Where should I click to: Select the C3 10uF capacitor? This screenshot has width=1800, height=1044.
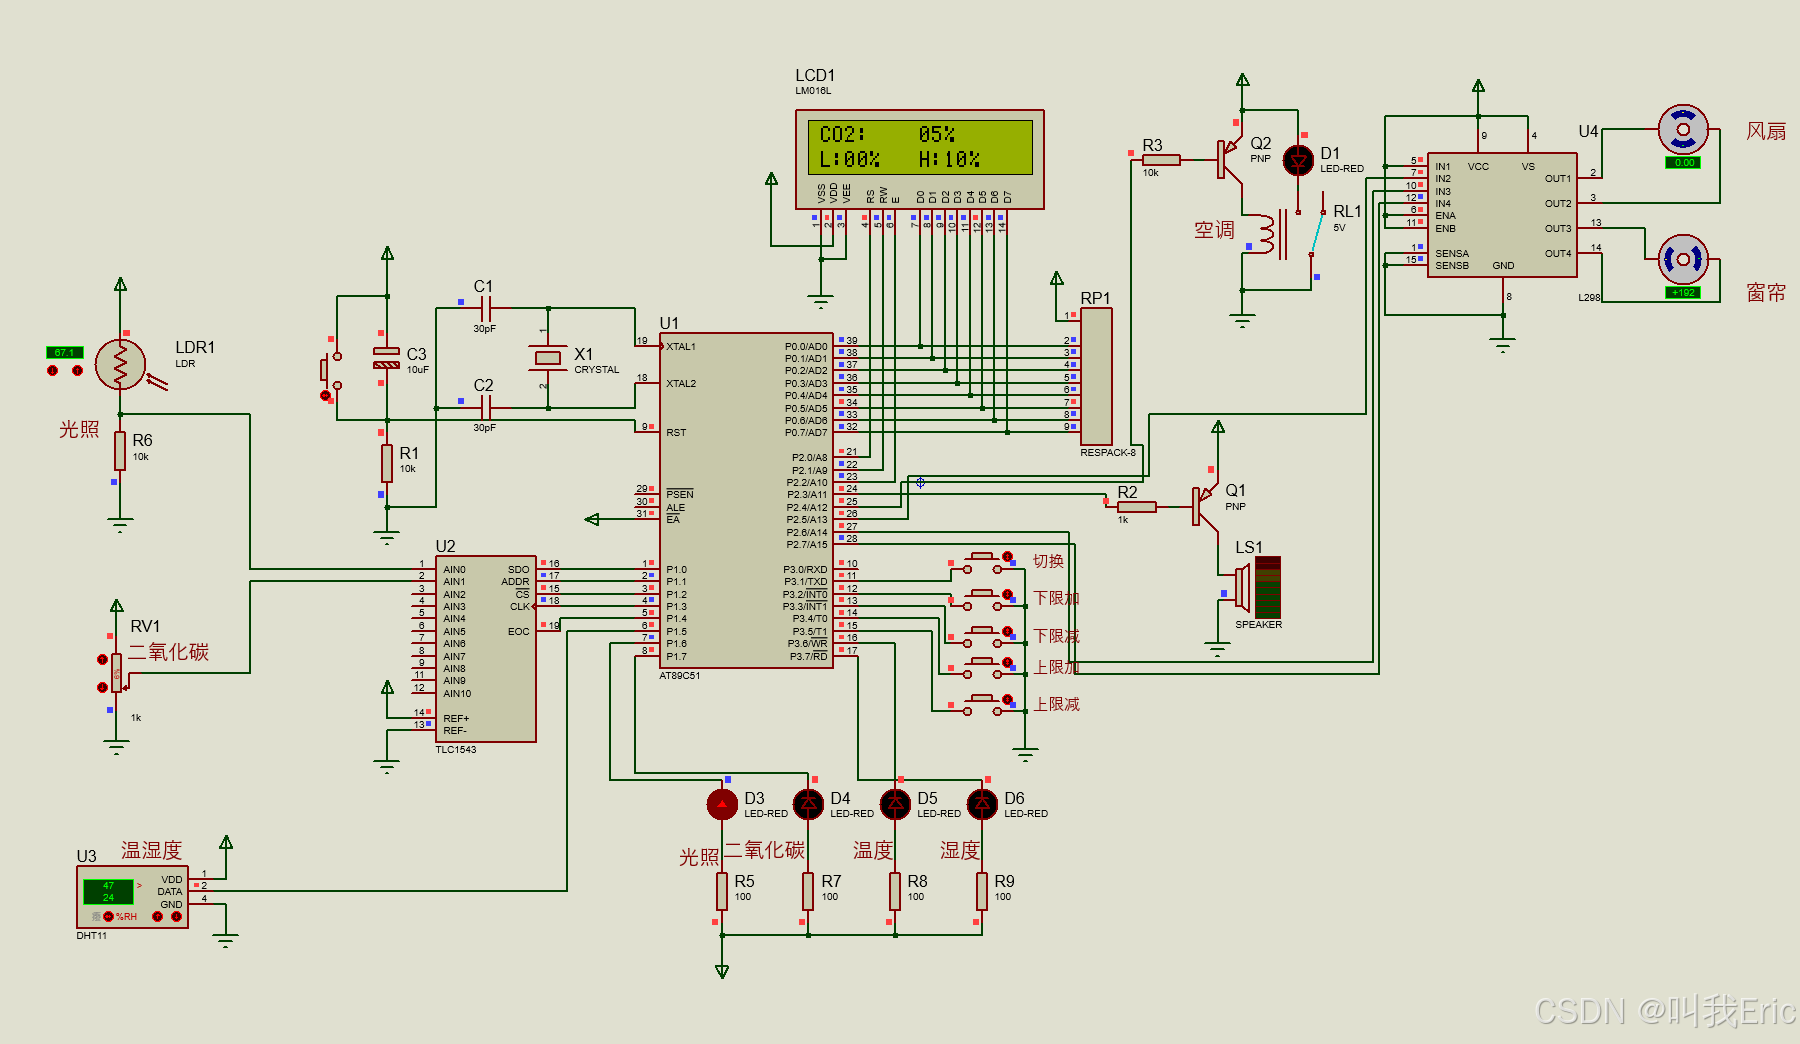click(387, 358)
